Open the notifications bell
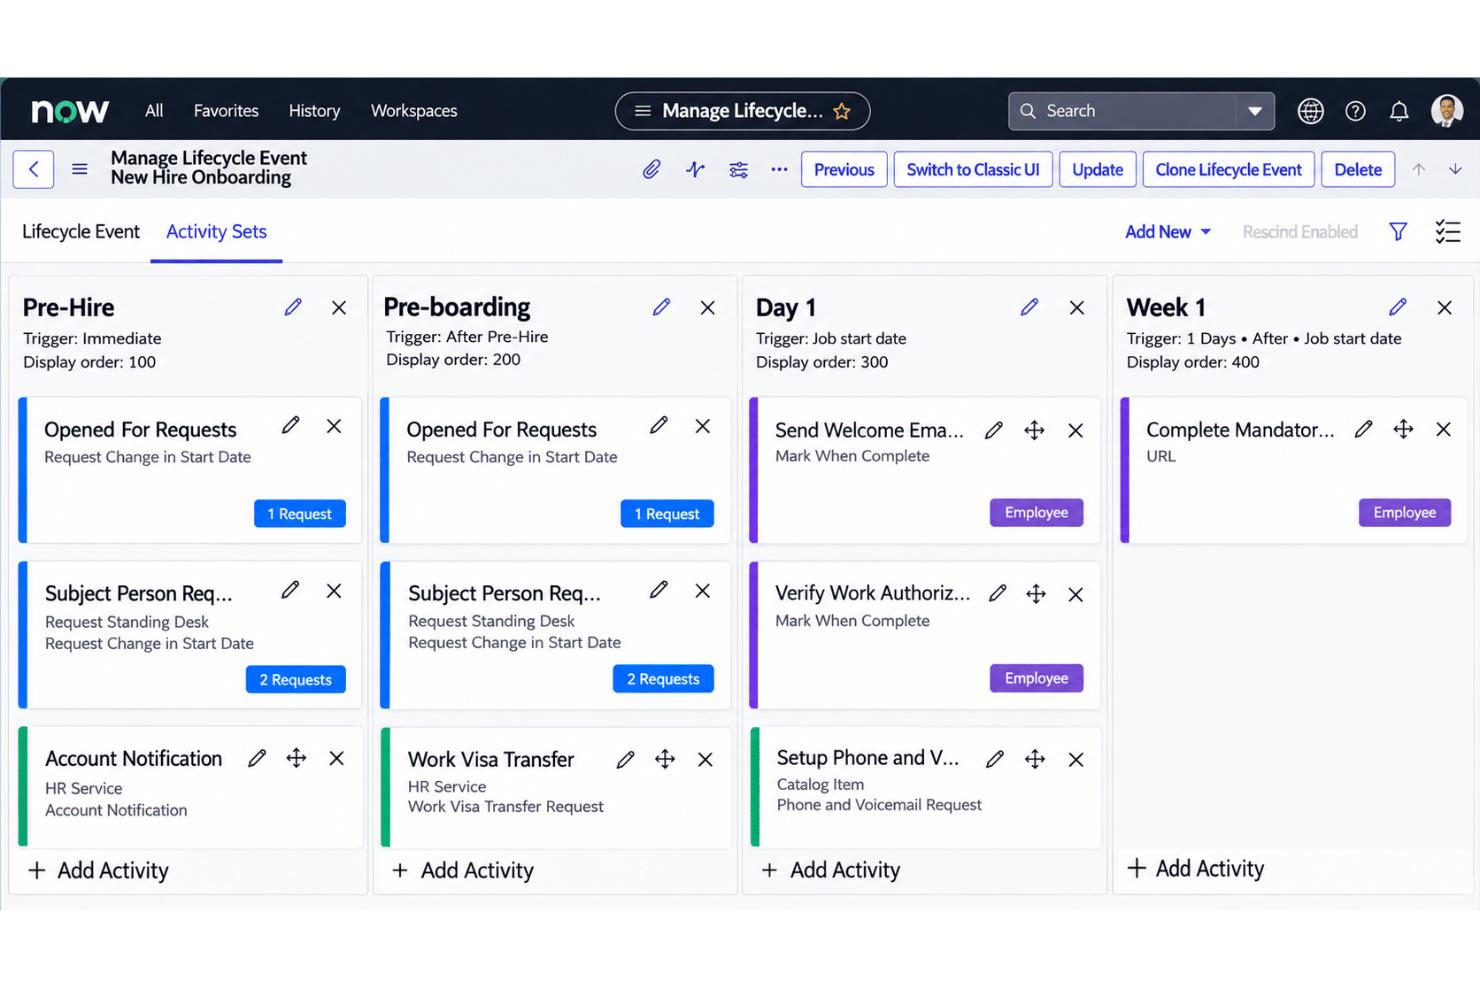 pyautogui.click(x=1399, y=111)
